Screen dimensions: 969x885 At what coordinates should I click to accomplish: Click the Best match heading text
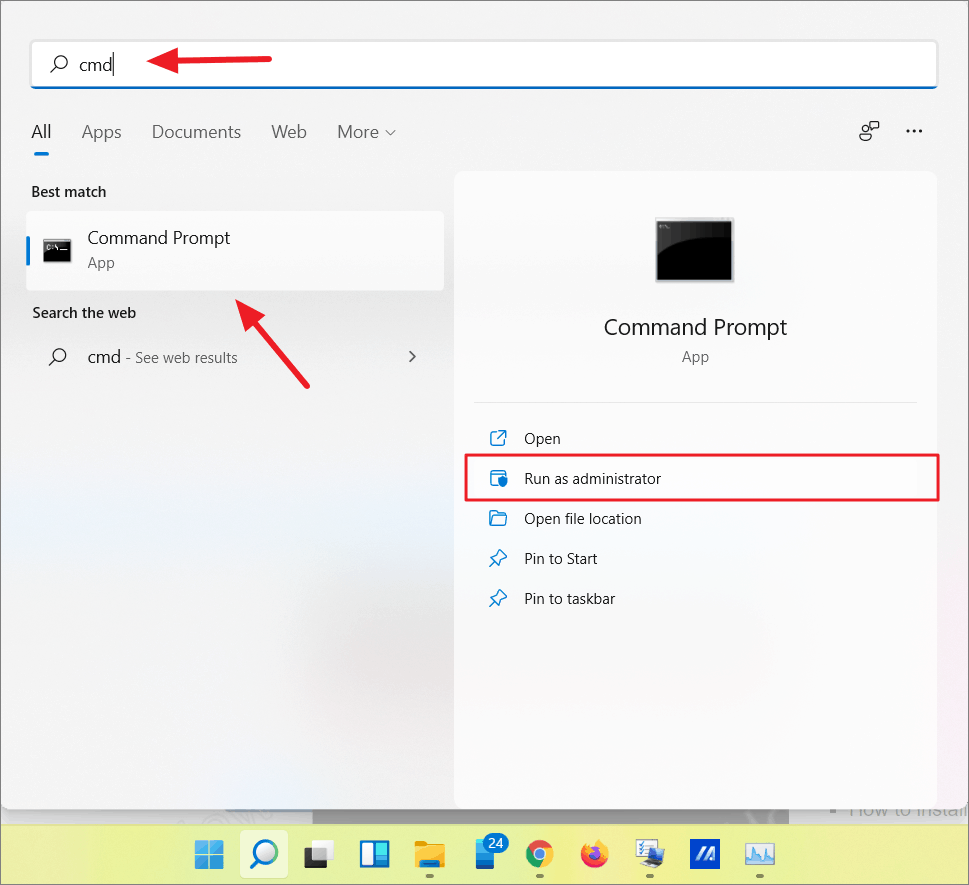pos(69,192)
